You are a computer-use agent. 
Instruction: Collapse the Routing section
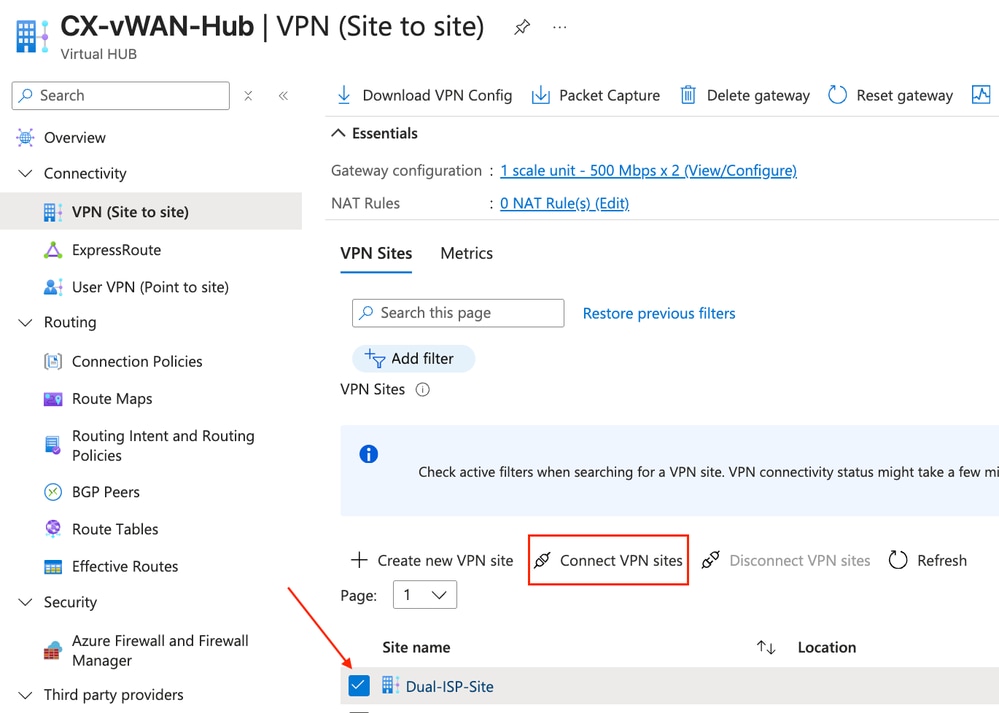25,322
